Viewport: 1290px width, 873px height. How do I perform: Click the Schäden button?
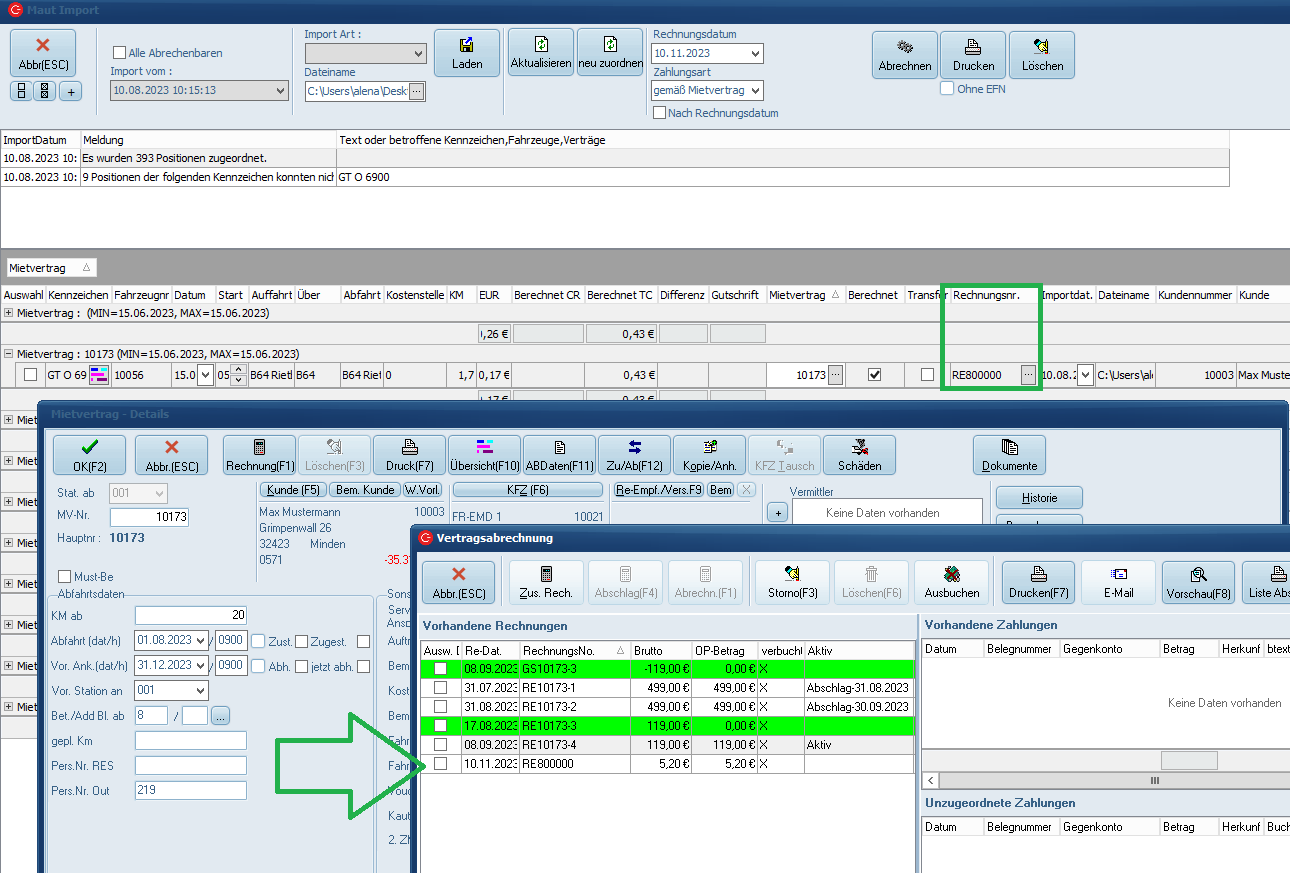tap(859, 455)
